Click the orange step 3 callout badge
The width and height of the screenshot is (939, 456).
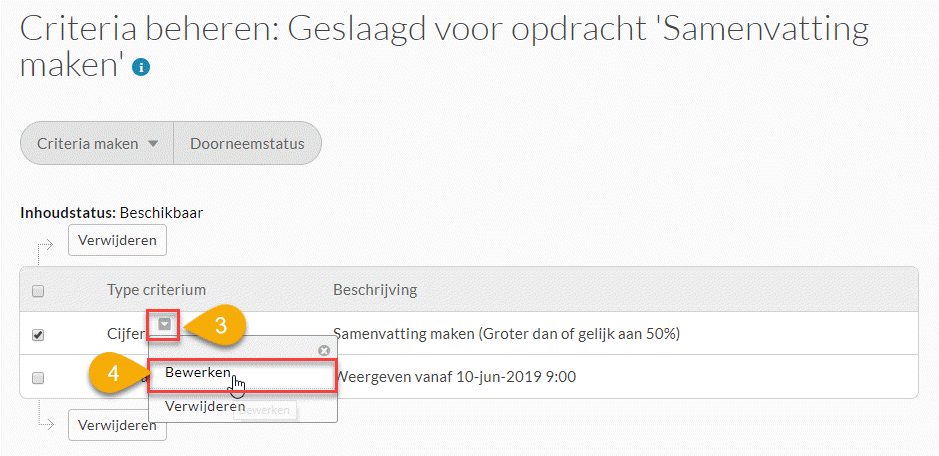tap(218, 326)
